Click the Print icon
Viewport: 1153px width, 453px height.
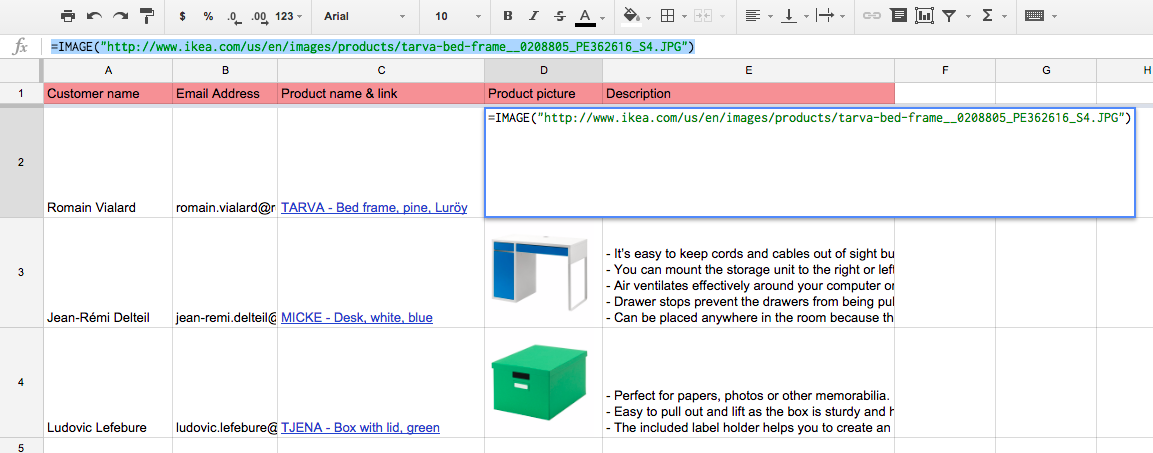coord(68,16)
